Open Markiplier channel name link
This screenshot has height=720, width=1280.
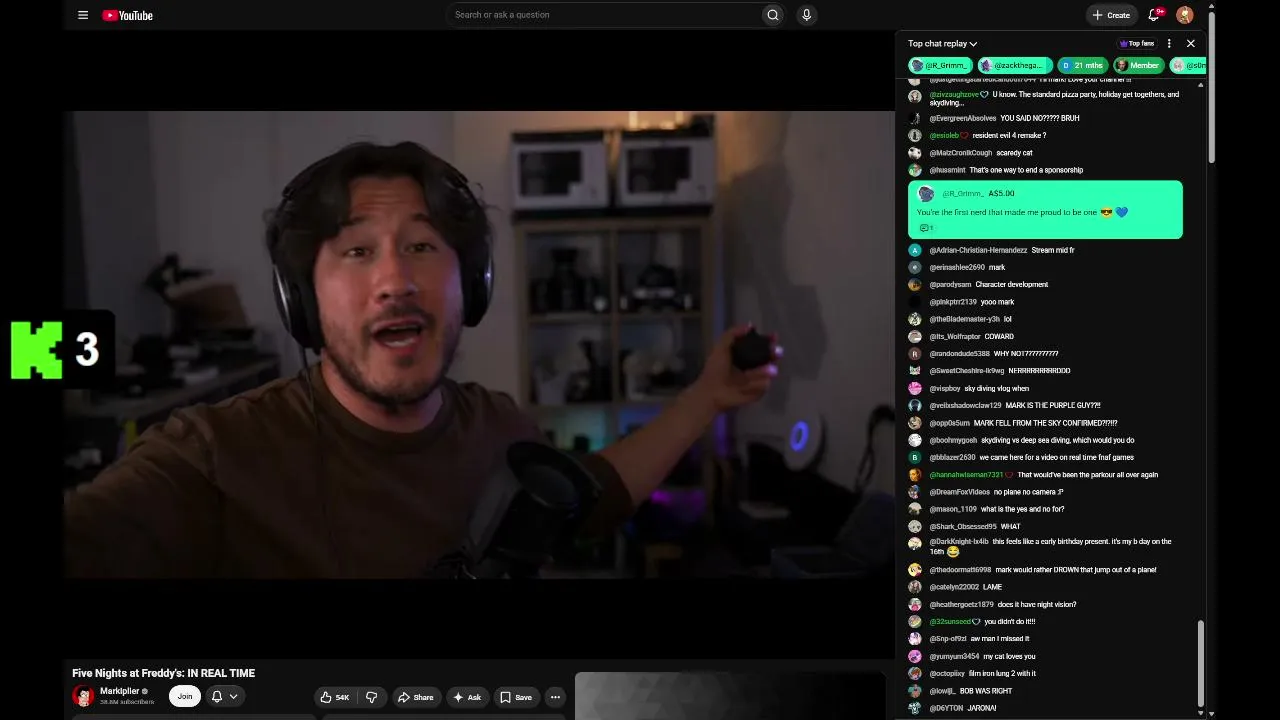119,691
